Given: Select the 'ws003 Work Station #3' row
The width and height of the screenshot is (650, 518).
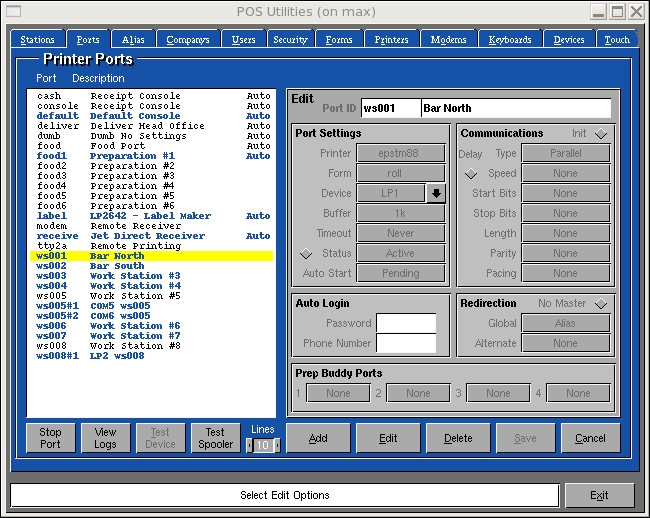Looking at the screenshot, I should [x=152, y=276].
